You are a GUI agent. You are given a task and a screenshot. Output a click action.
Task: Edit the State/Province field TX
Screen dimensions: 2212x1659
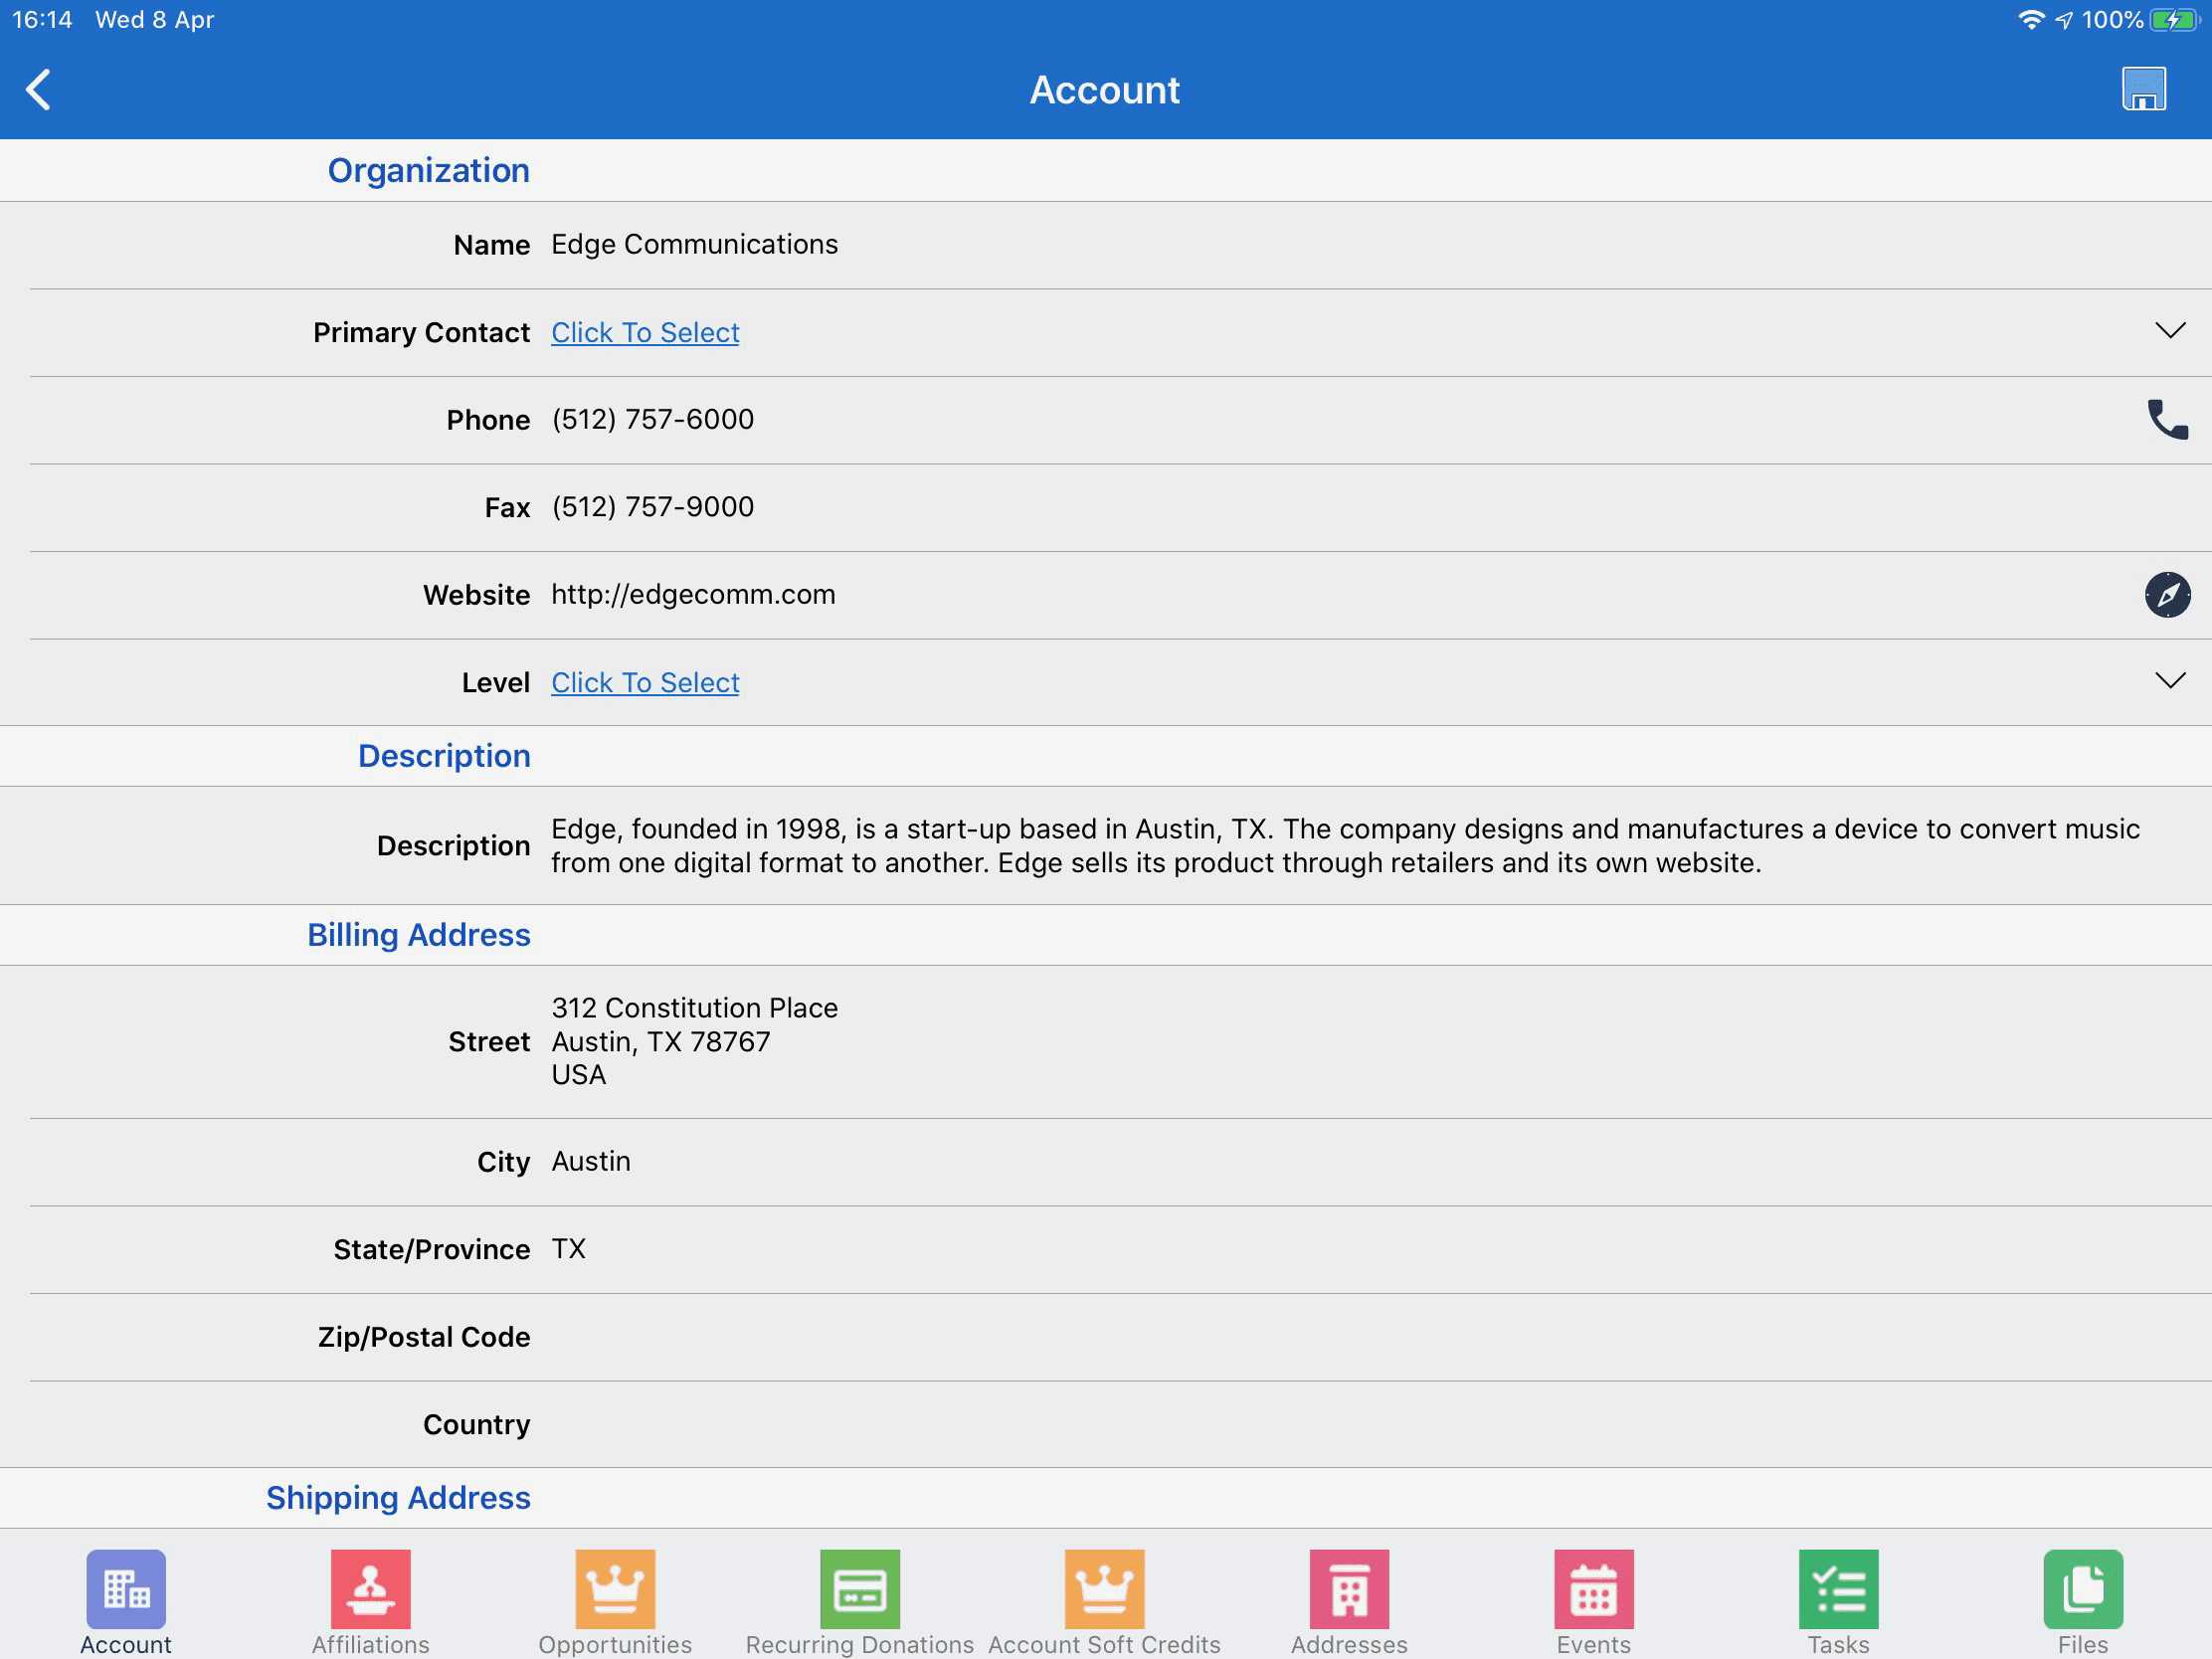pyautogui.click(x=569, y=1249)
